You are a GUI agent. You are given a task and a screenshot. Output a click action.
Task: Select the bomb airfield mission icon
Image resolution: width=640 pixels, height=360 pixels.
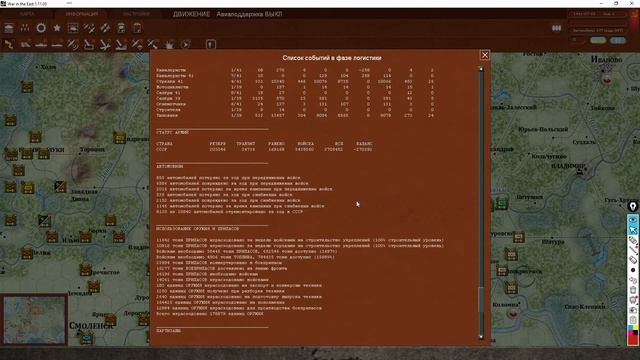coord(105,44)
